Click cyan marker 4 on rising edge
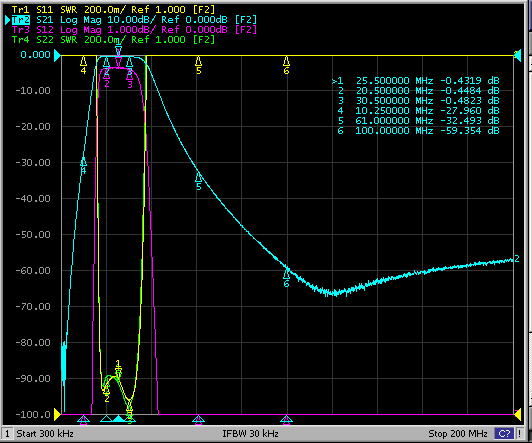Image resolution: width=532 pixels, height=443 pixels. pos(83,166)
